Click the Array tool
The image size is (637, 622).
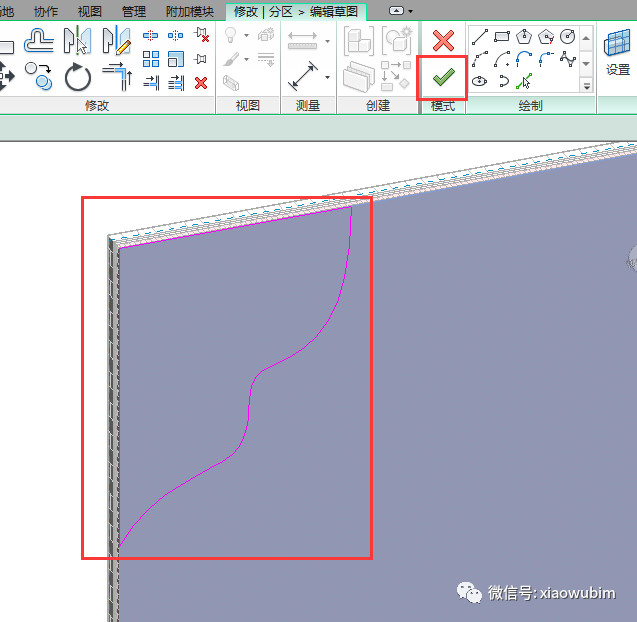coord(151,59)
